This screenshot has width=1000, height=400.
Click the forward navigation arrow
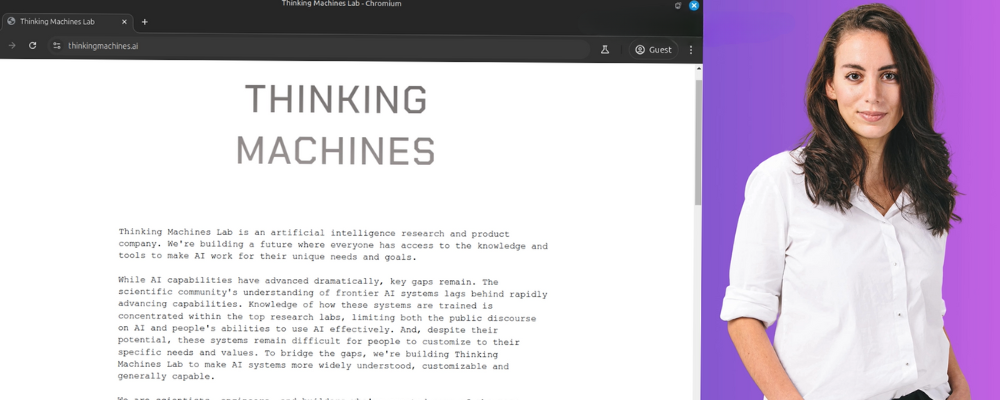[12, 46]
